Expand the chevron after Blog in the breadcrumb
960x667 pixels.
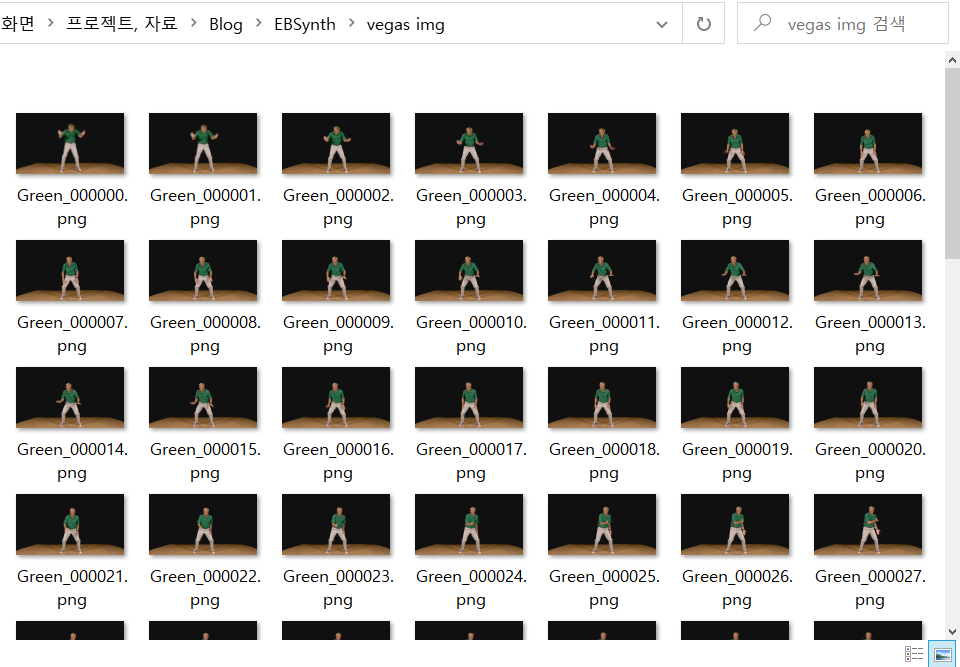(x=259, y=24)
